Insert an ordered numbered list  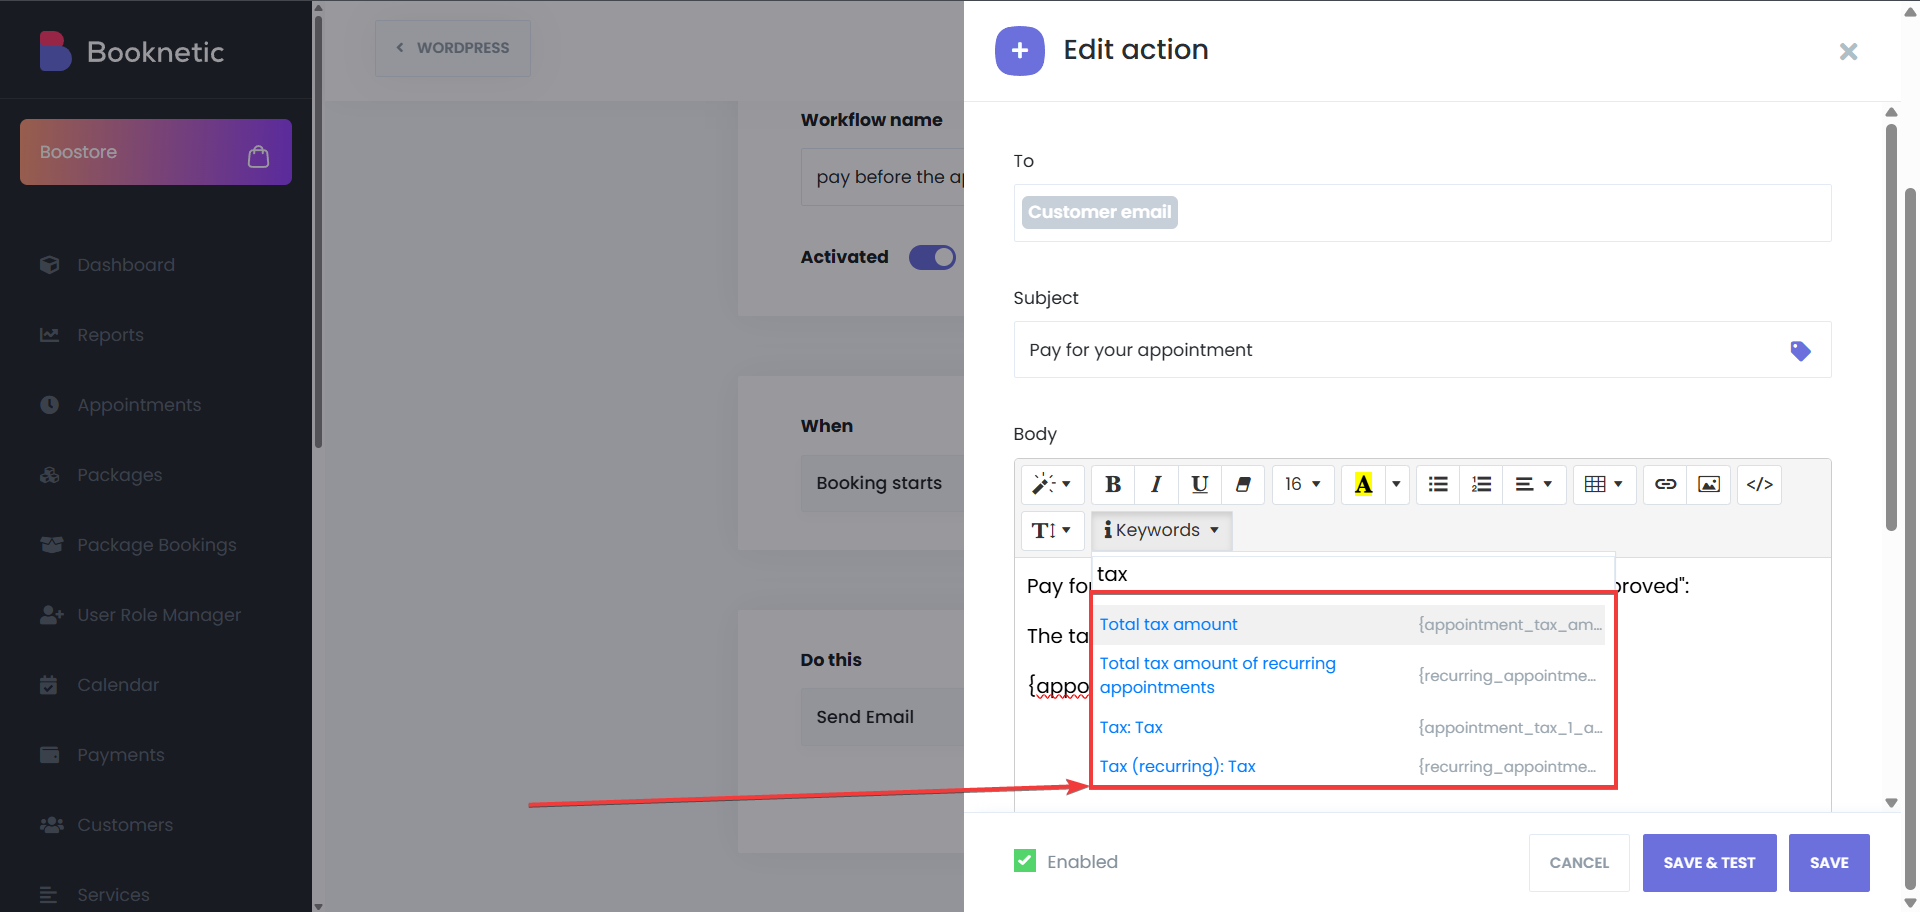(1481, 485)
